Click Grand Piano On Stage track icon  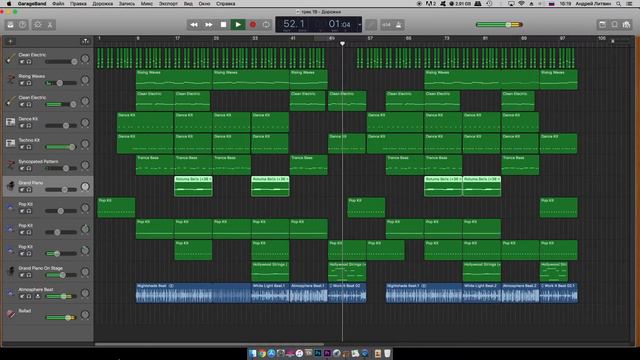click(11, 271)
